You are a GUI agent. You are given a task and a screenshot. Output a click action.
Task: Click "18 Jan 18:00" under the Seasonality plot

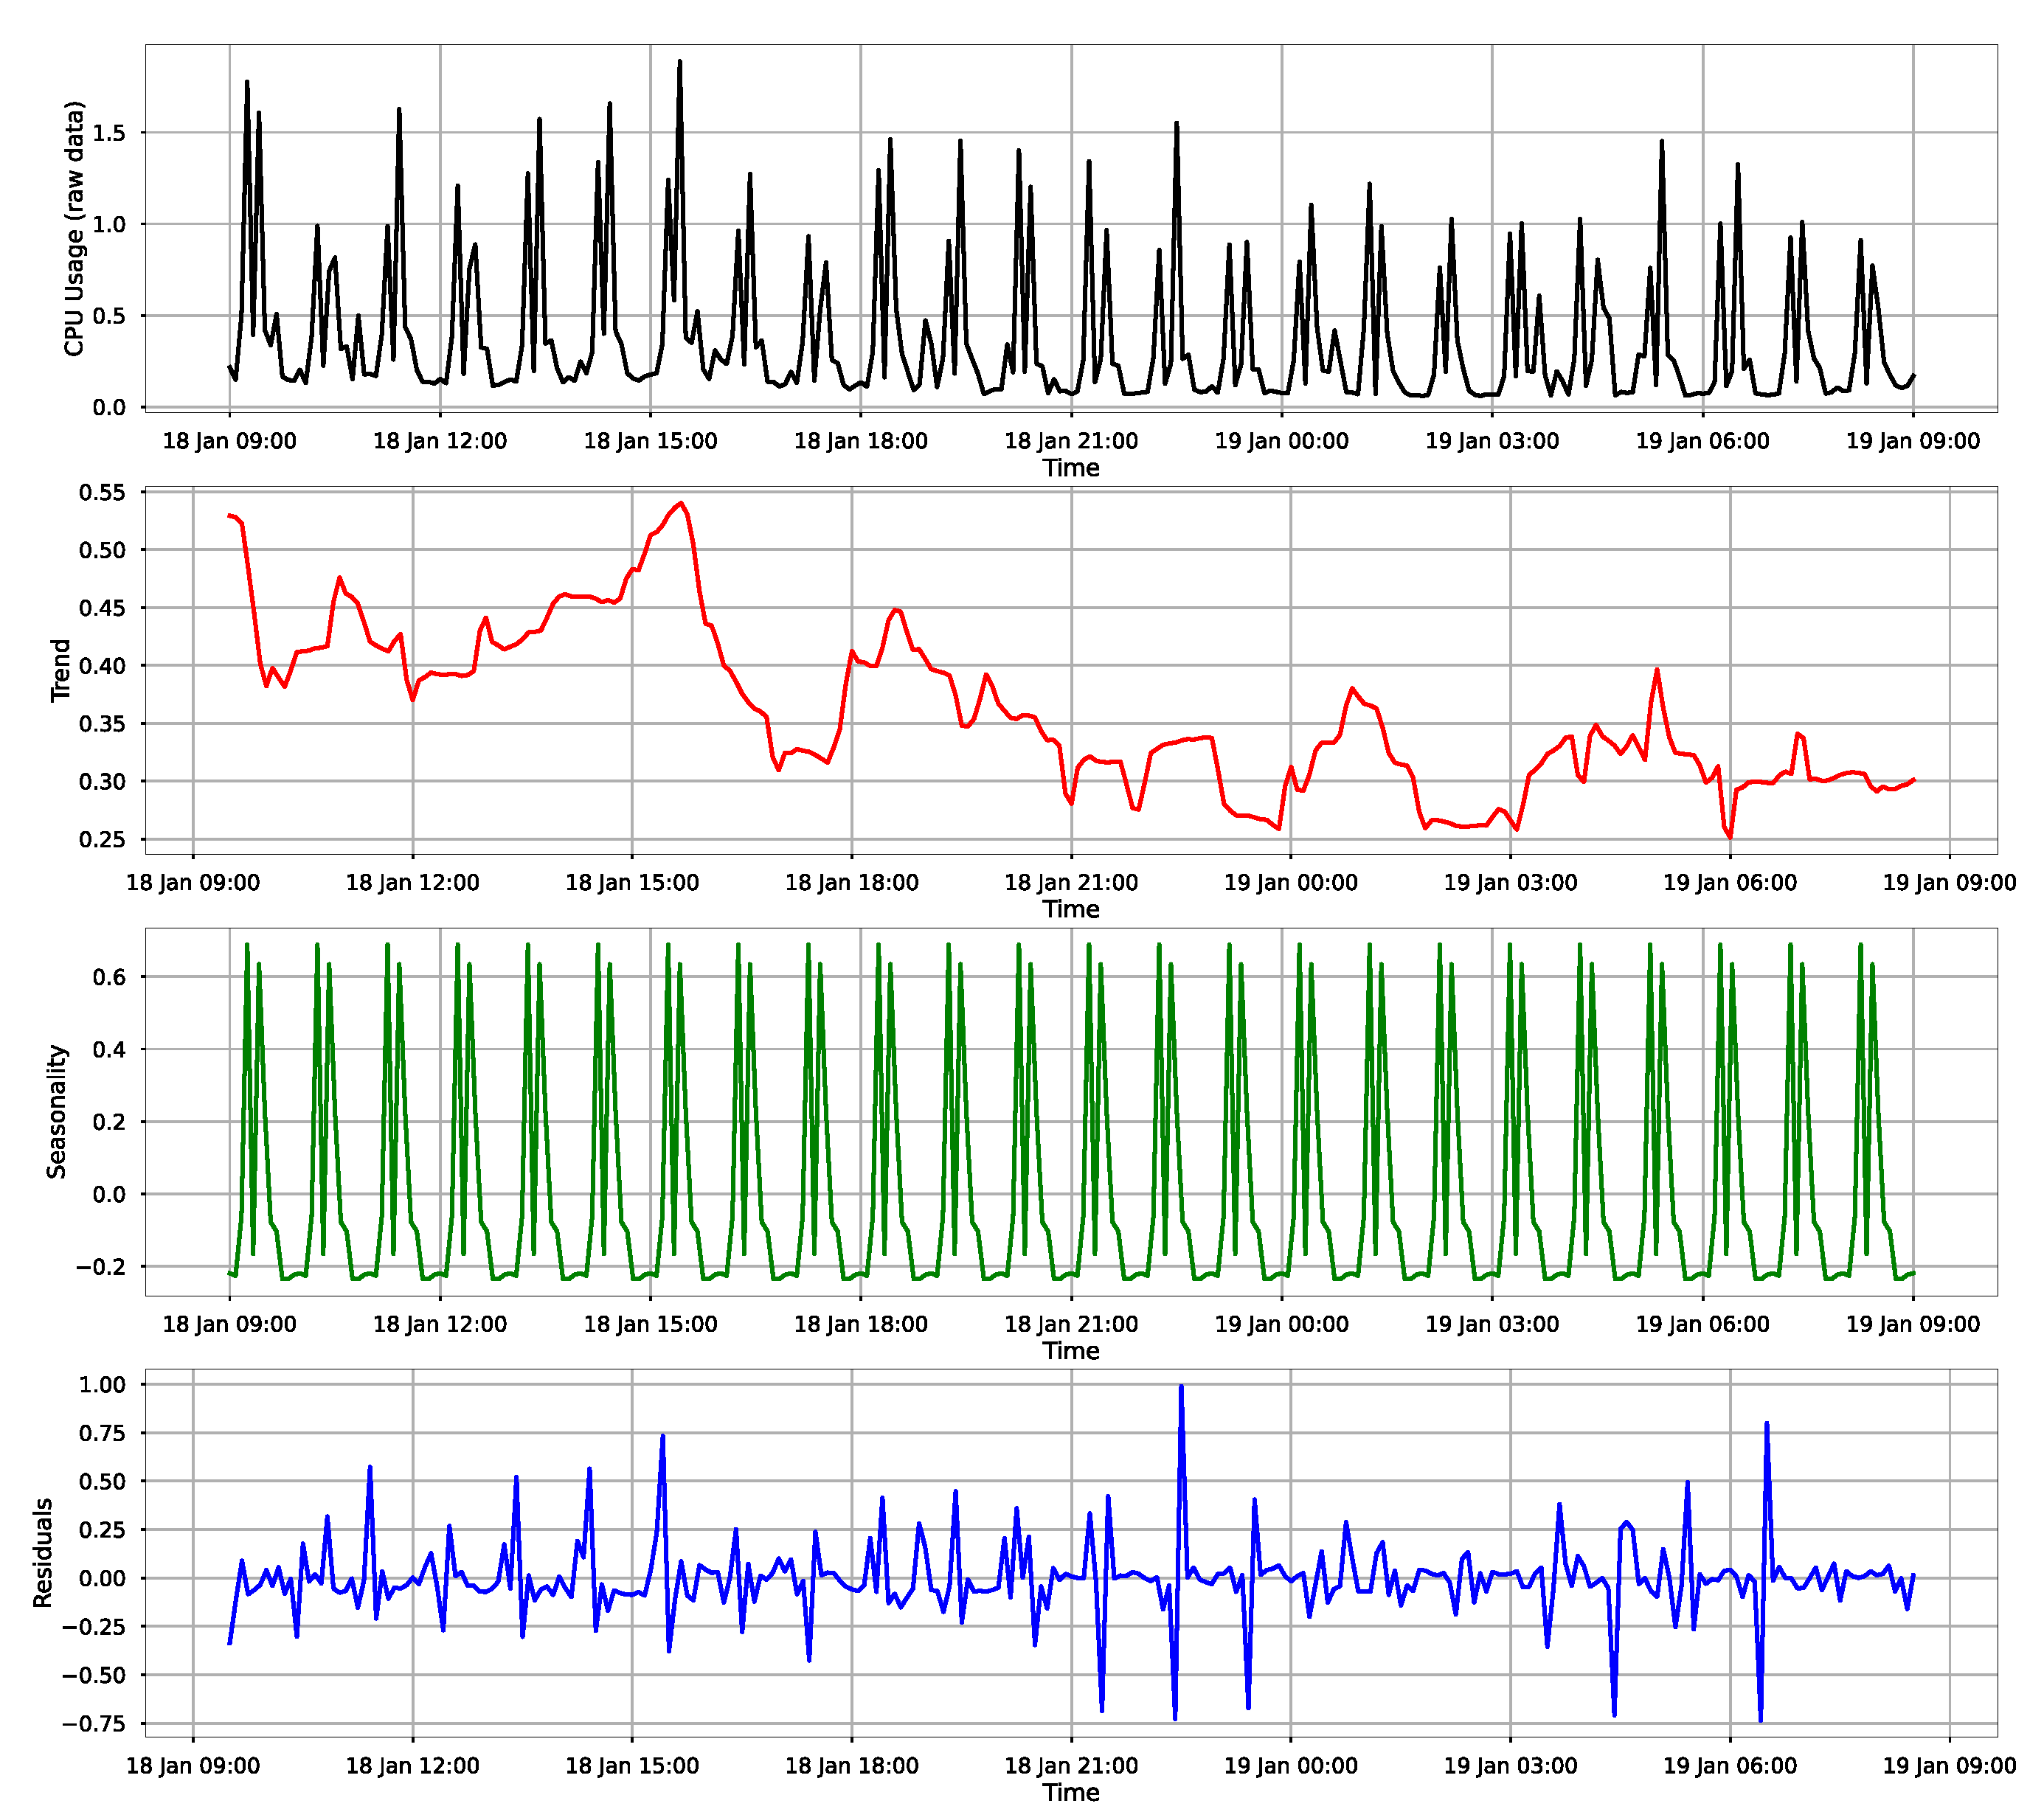860,1324
